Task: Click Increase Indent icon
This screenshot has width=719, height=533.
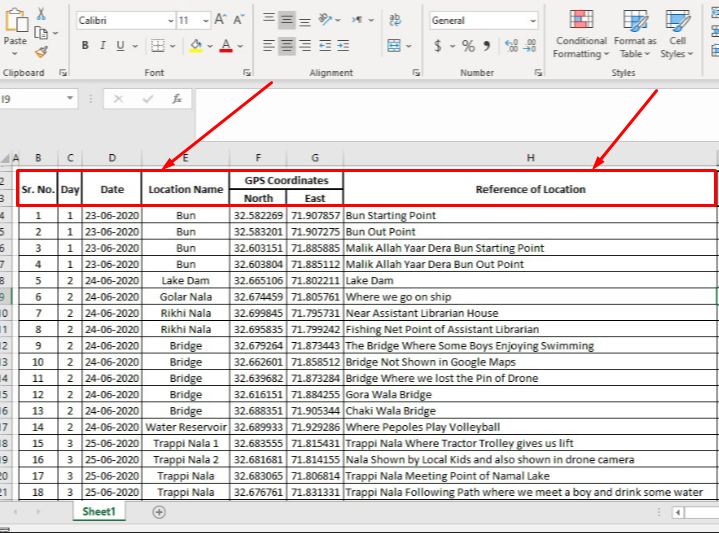Action: pyautogui.click(x=343, y=45)
